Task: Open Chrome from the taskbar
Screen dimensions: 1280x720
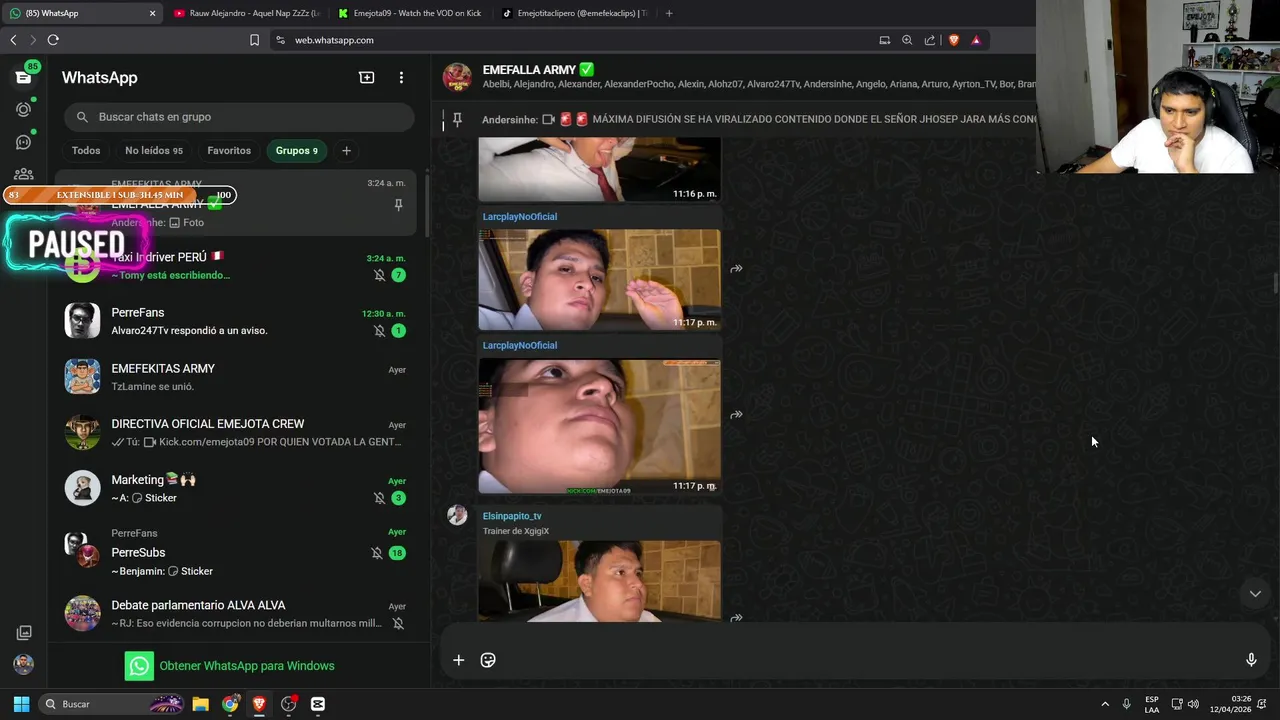Action: point(231,704)
